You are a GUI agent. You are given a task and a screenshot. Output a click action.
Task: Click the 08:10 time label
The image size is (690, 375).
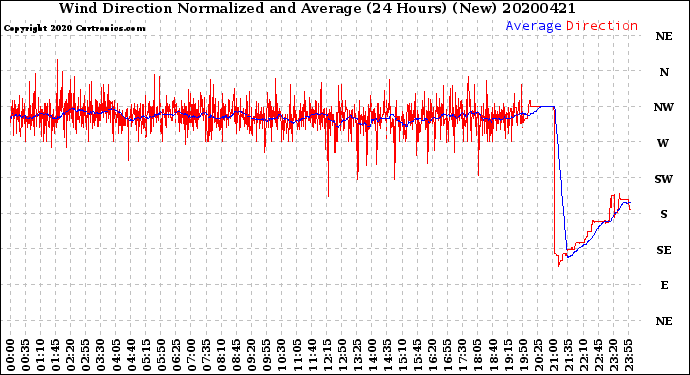(222, 355)
